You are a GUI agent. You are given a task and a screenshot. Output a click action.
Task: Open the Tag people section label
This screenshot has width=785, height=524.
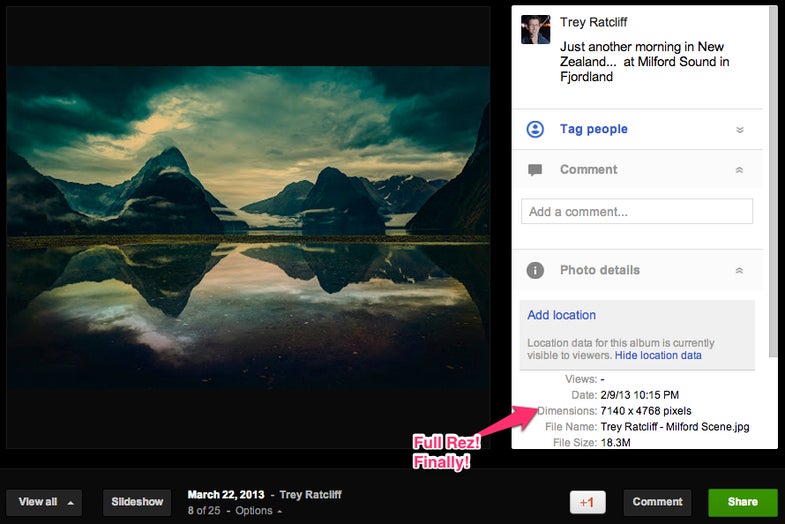pos(594,129)
